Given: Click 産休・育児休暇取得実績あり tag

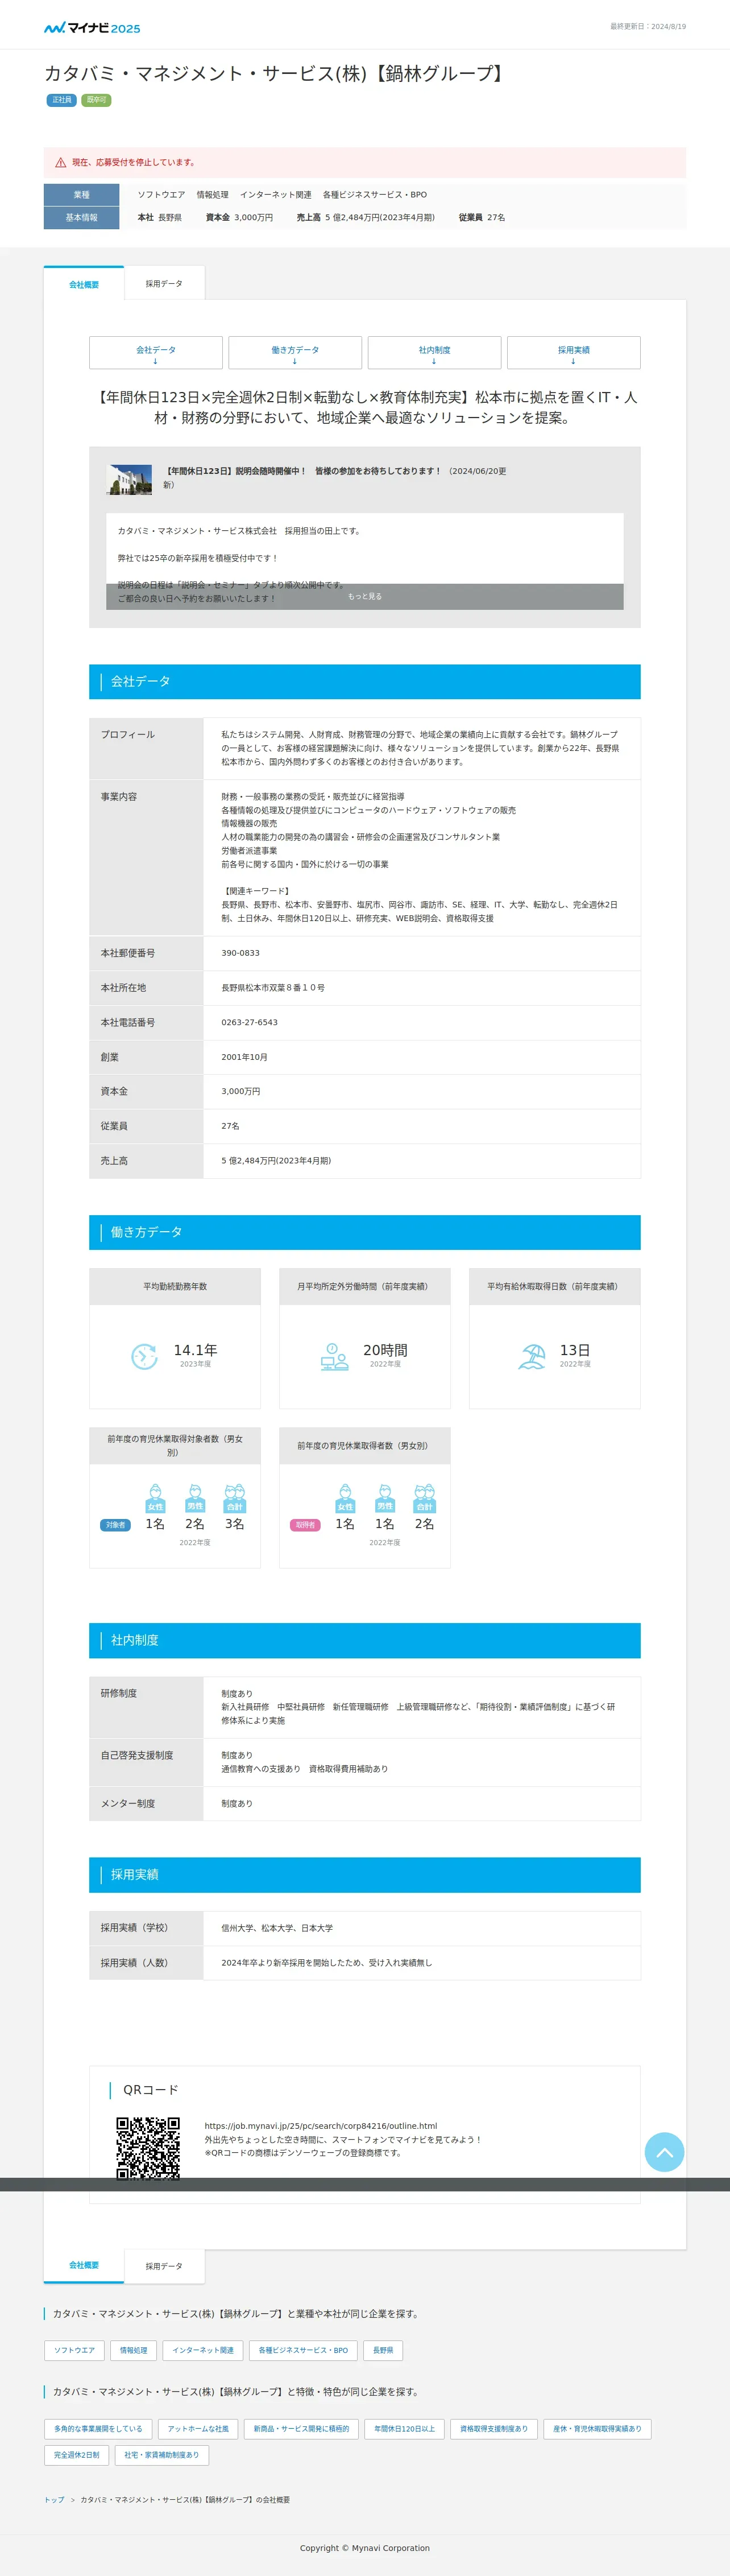Looking at the screenshot, I should [x=597, y=2428].
